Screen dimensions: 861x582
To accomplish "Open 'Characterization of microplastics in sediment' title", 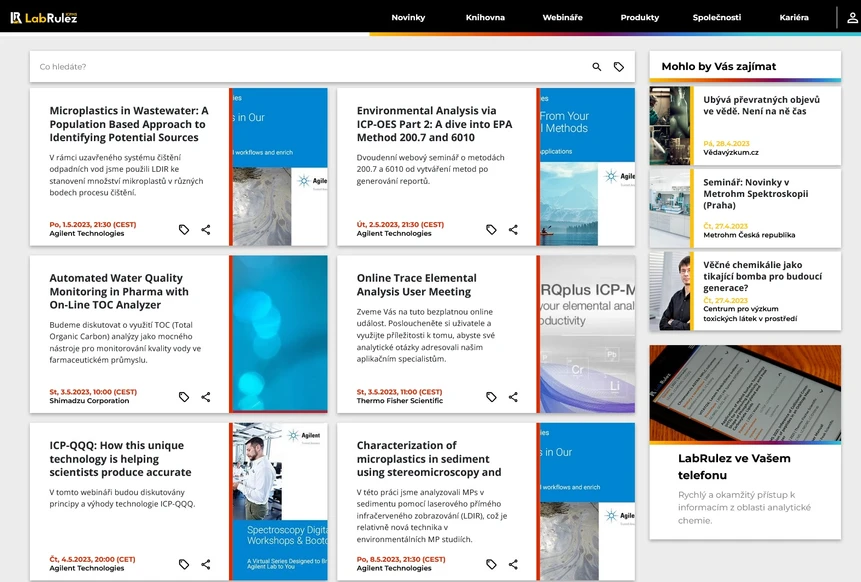I will point(429,458).
